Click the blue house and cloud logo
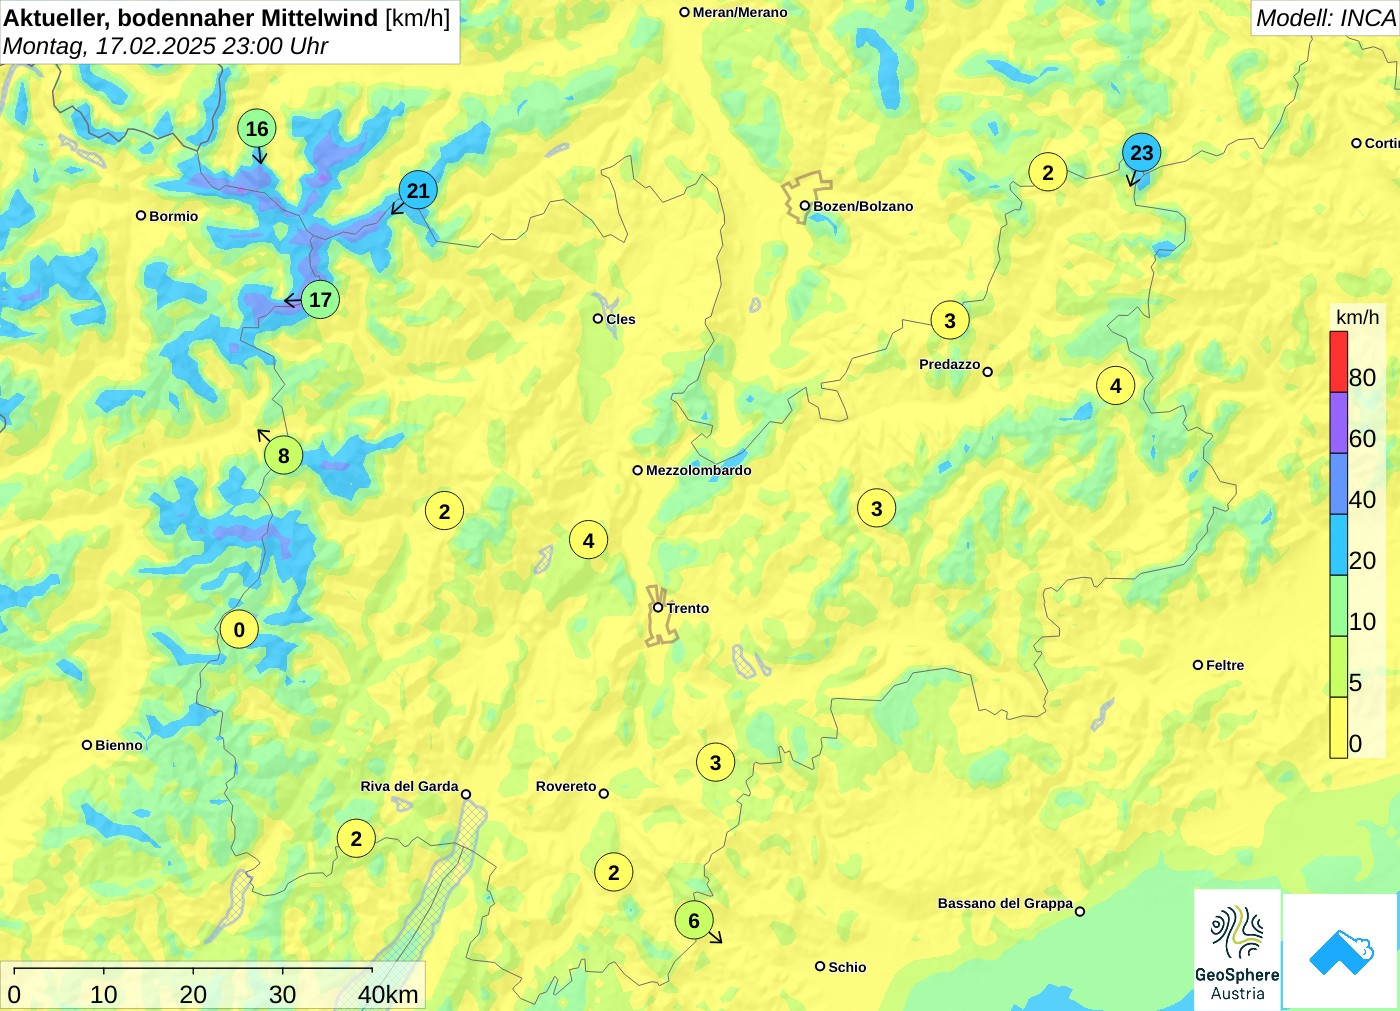Image resolution: width=1400 pixels, height=1011 pixels. [1341, 951]
